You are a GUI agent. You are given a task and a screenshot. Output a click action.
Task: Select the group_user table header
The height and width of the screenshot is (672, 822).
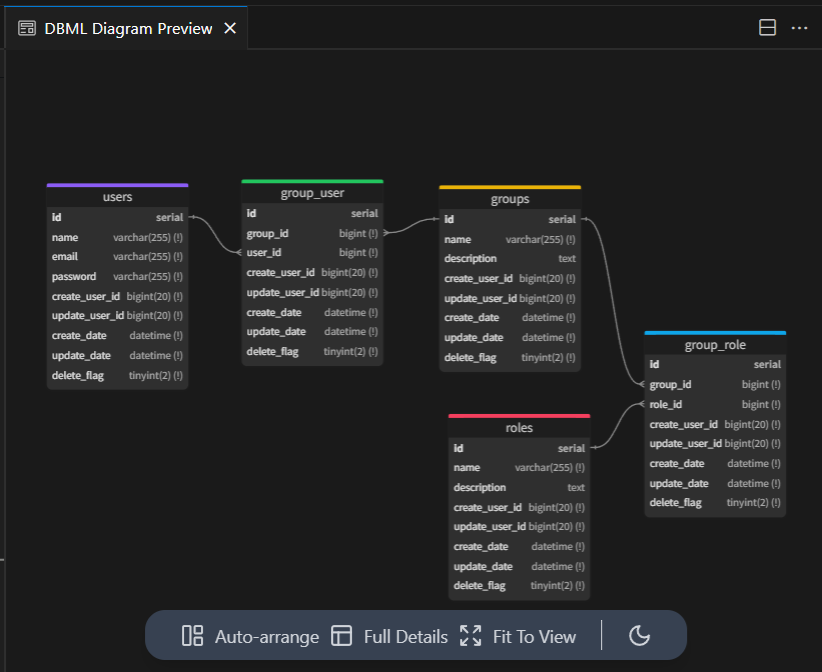point(312,193)
